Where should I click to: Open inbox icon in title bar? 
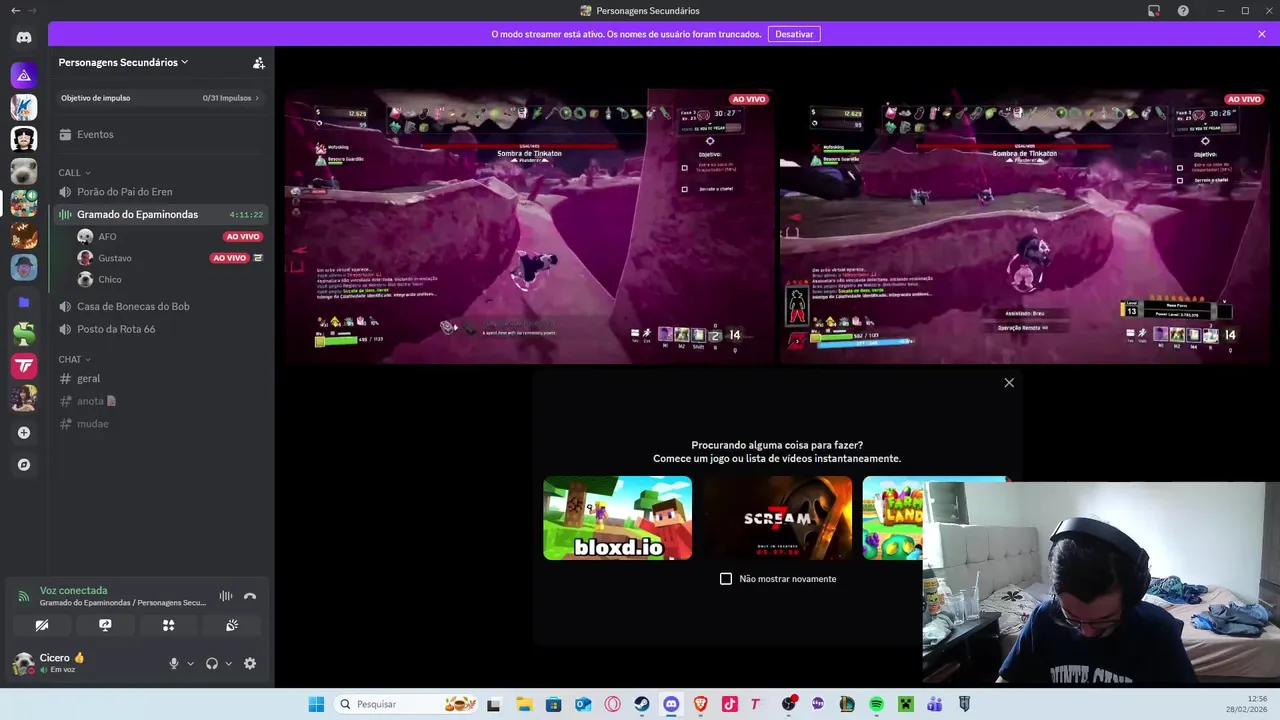[1154, 11]
